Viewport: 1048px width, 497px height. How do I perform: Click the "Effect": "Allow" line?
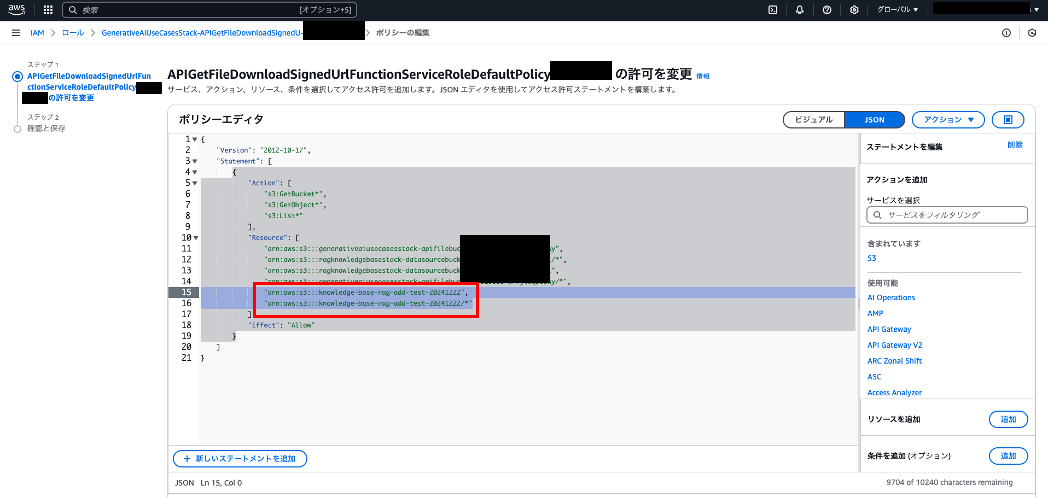pos(281,325)
